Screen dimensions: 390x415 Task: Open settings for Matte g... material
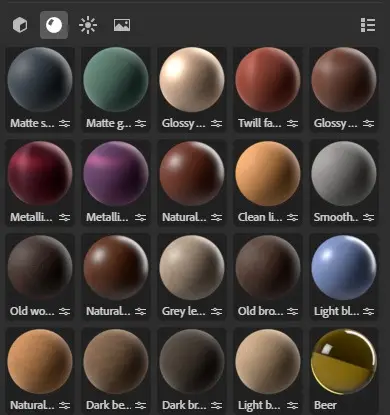(x=140, y=124)
